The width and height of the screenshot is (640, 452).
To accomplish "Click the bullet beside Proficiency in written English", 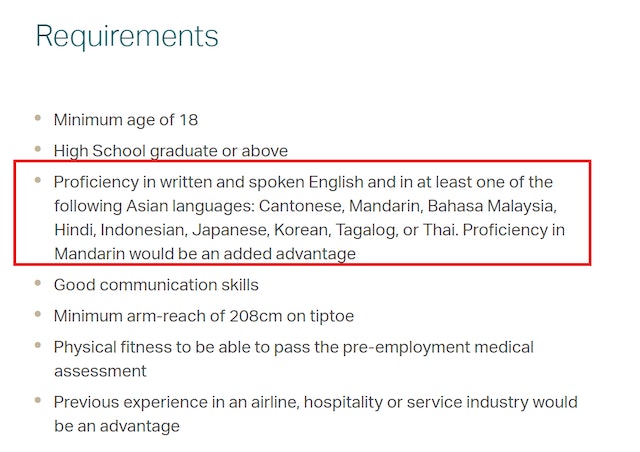I will 38,180.
